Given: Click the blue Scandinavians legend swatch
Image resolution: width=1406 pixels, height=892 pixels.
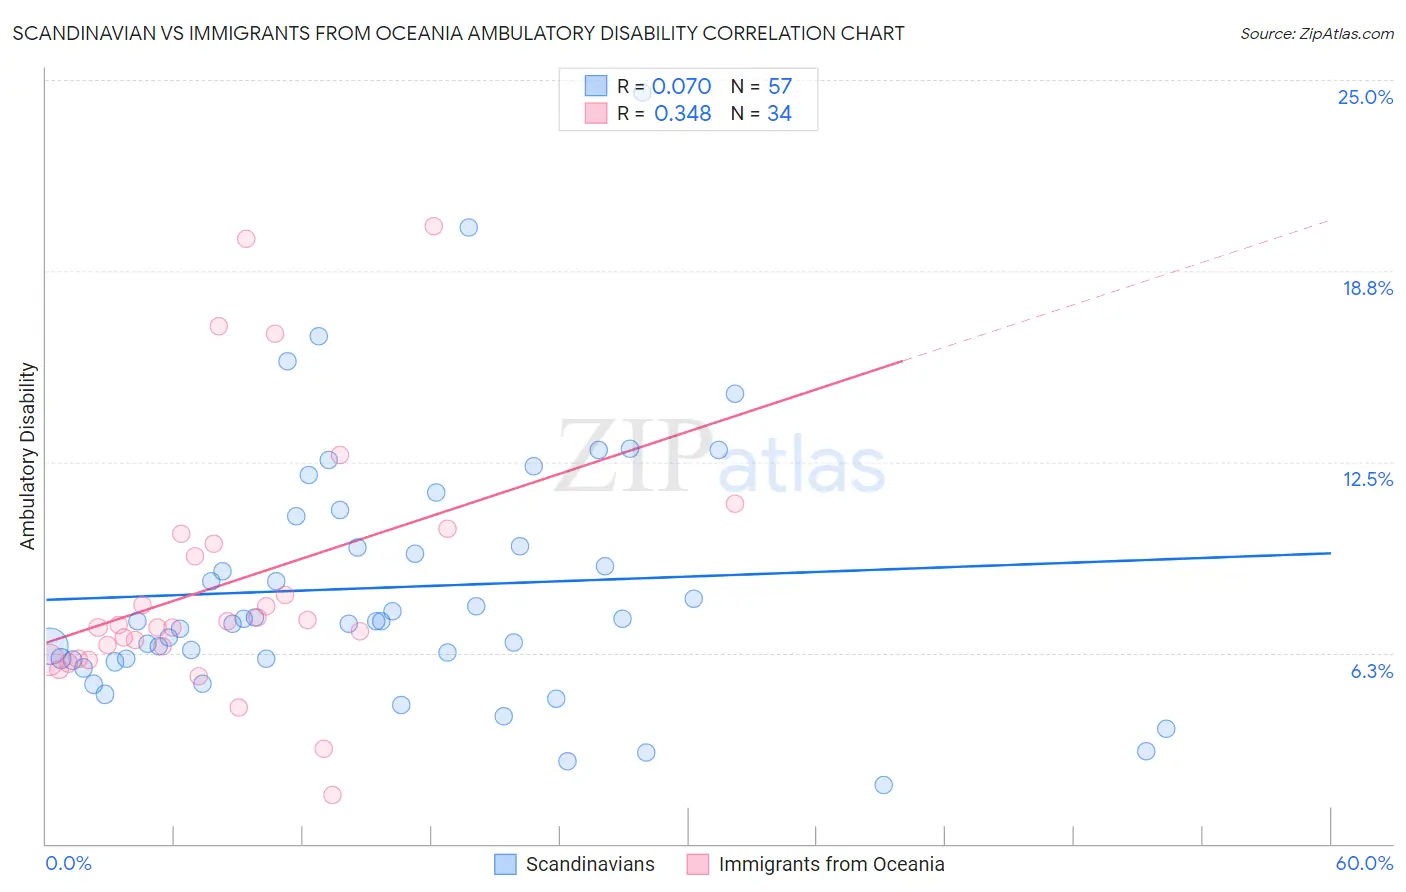Looking at the screenshot, I should (x=505, y=864).
